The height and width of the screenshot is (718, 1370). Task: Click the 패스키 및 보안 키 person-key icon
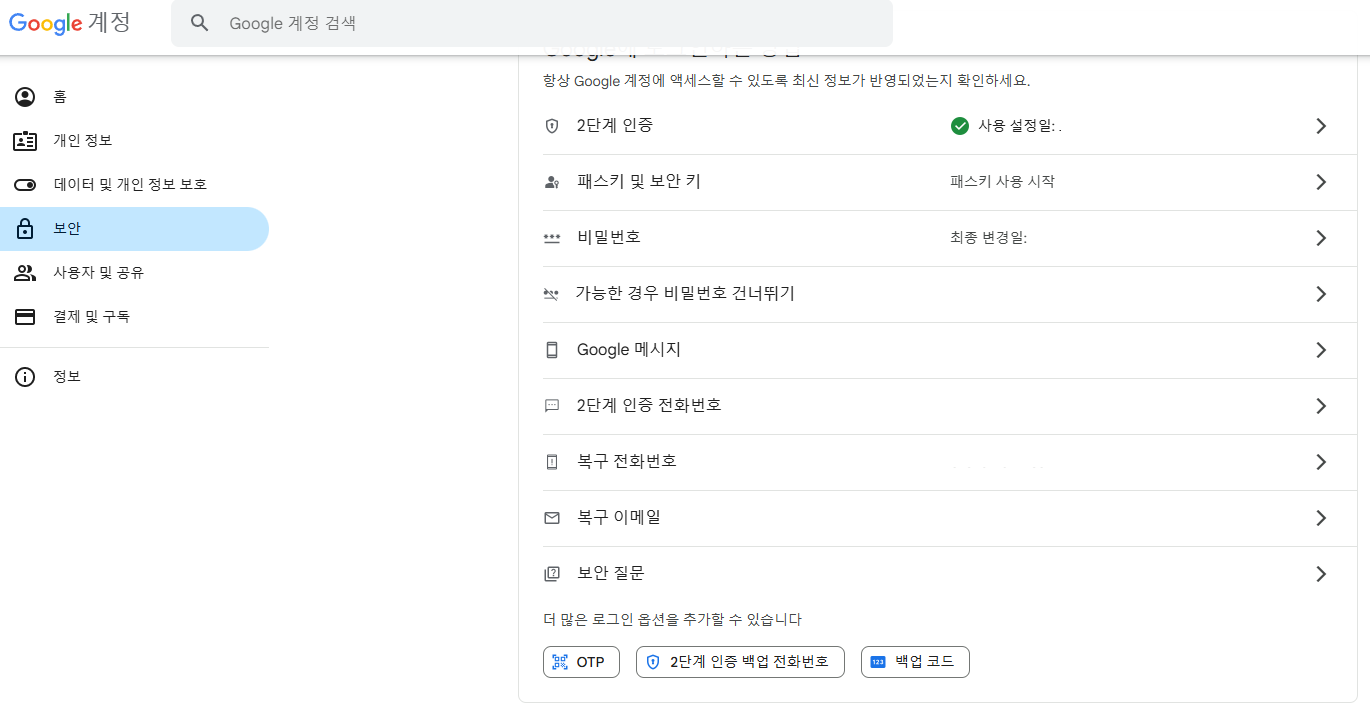coord(551,182)
